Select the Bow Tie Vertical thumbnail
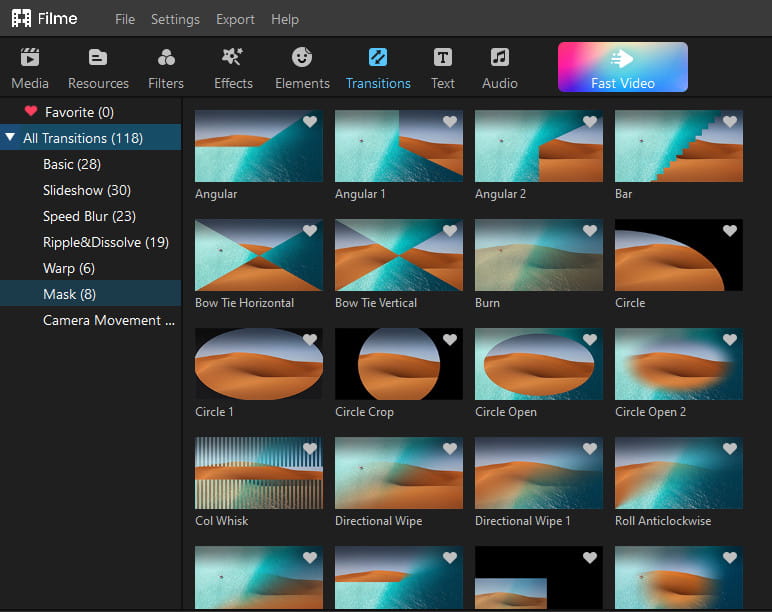 [398, 255]
